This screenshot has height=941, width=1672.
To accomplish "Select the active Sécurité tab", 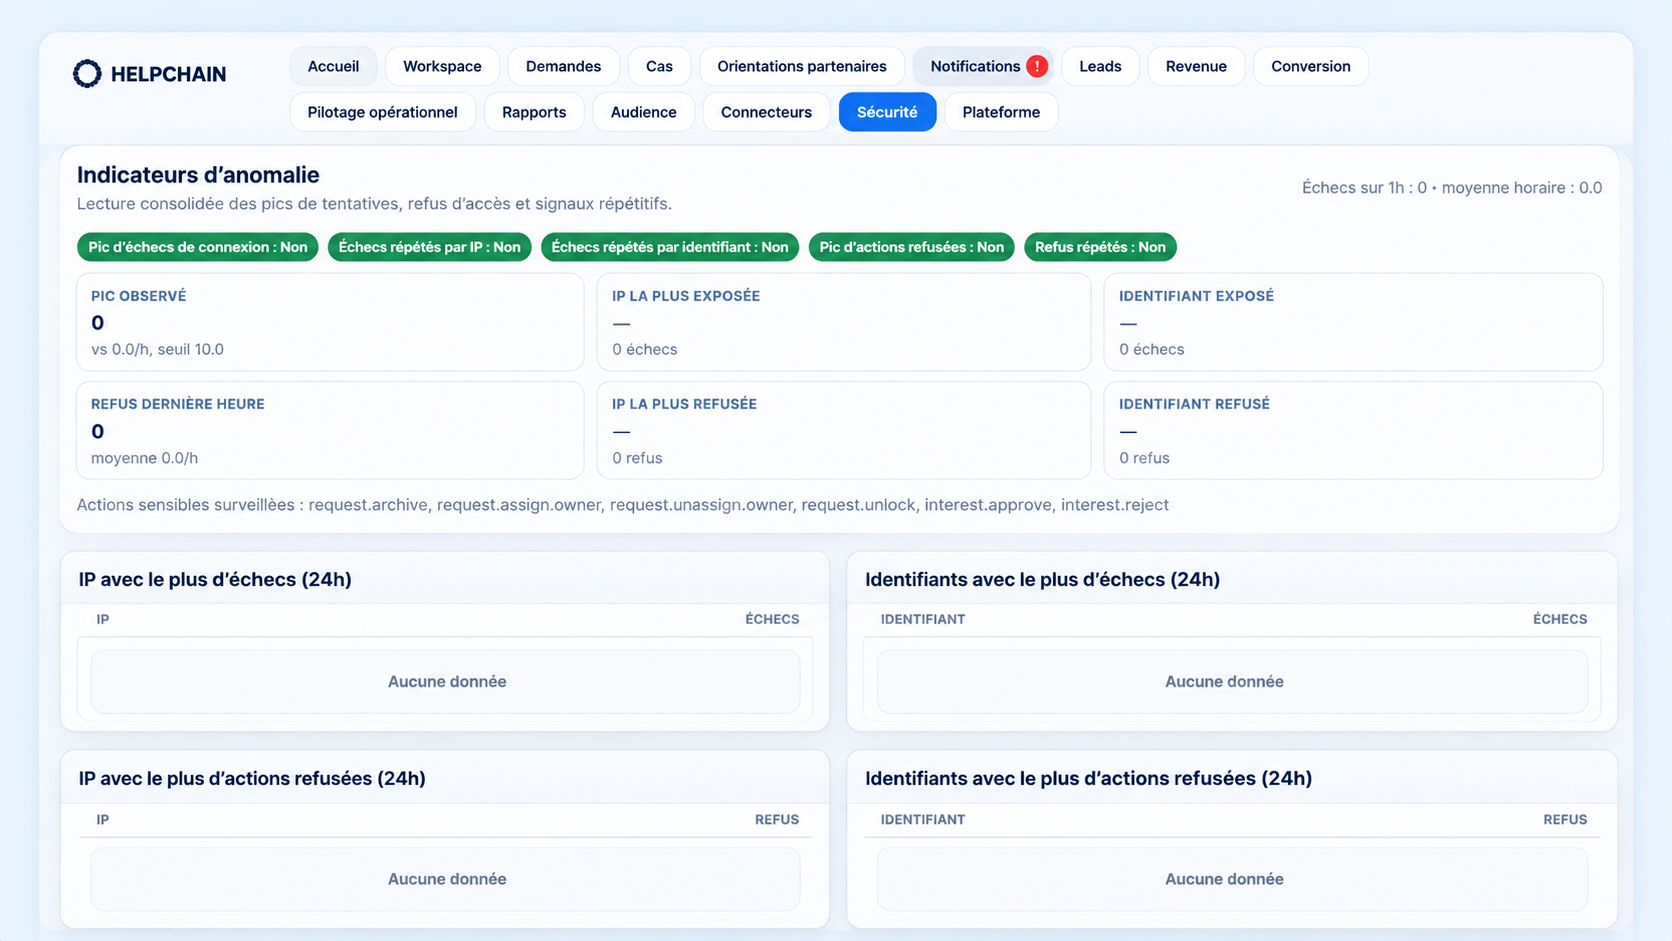I will point(887,112).
